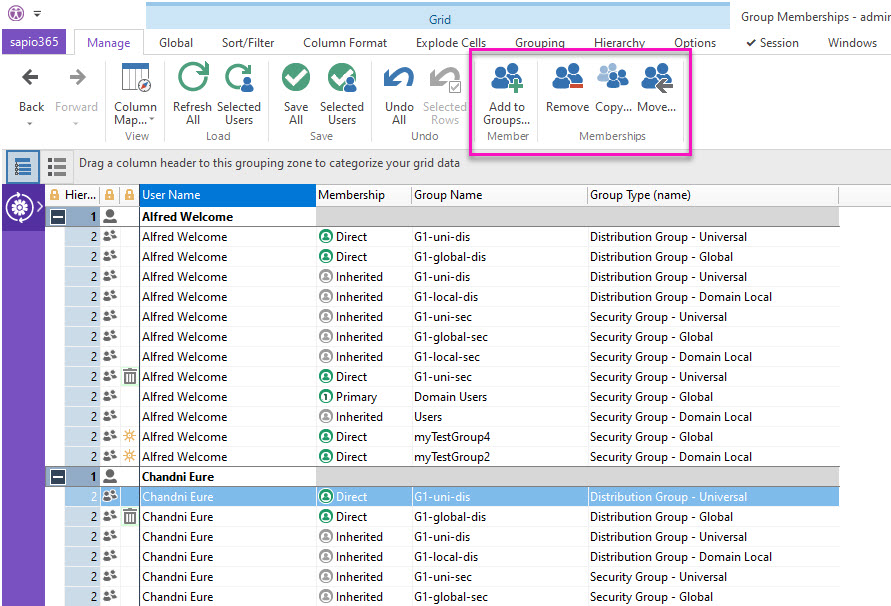The image size is (891, 606).
Task: Click the user icon beside Alfred Welcome header row
Action: pyautogui.click(x=110, y=216)
